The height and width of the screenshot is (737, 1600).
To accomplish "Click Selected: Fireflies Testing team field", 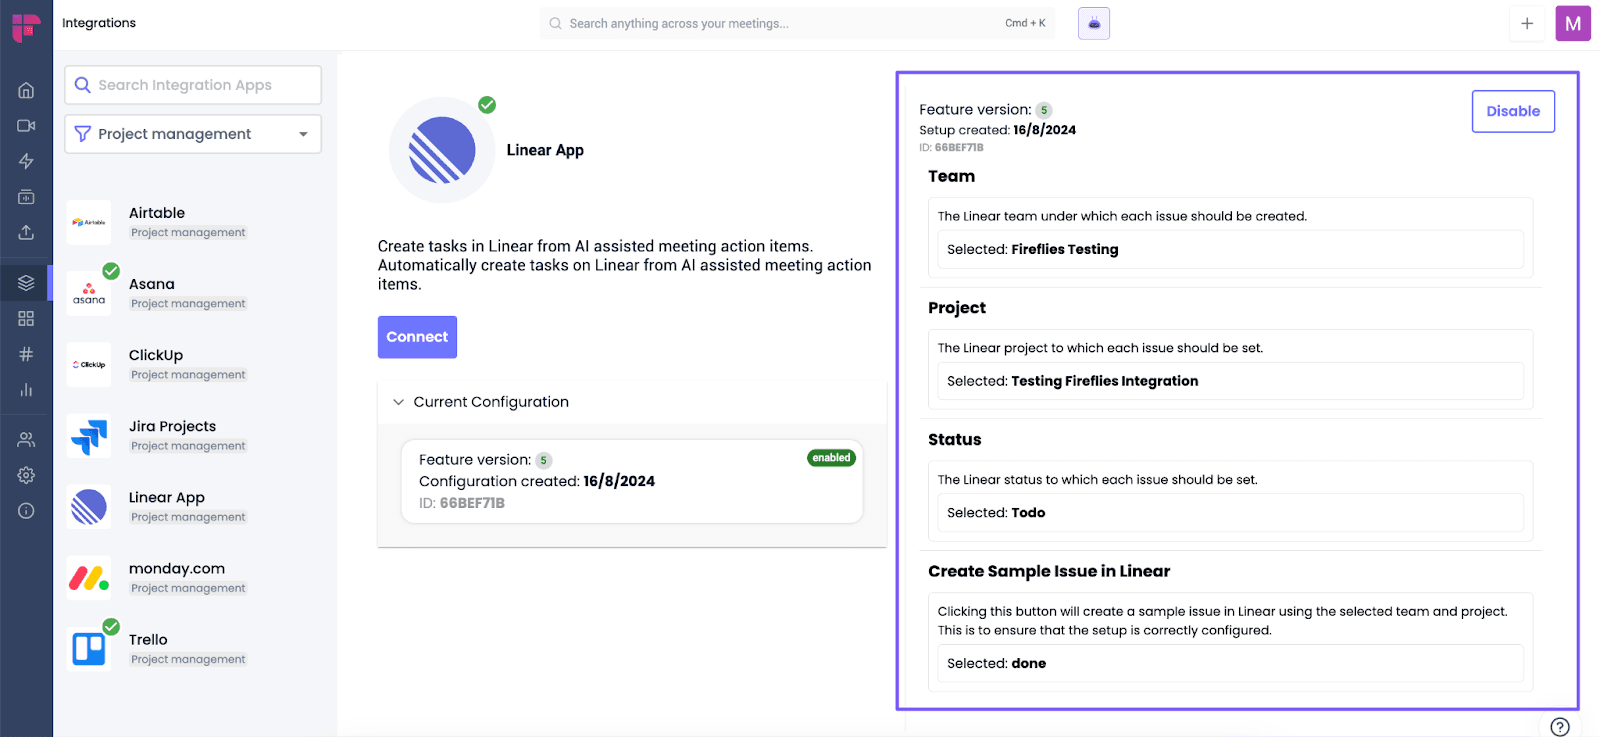I will 1230,249.
